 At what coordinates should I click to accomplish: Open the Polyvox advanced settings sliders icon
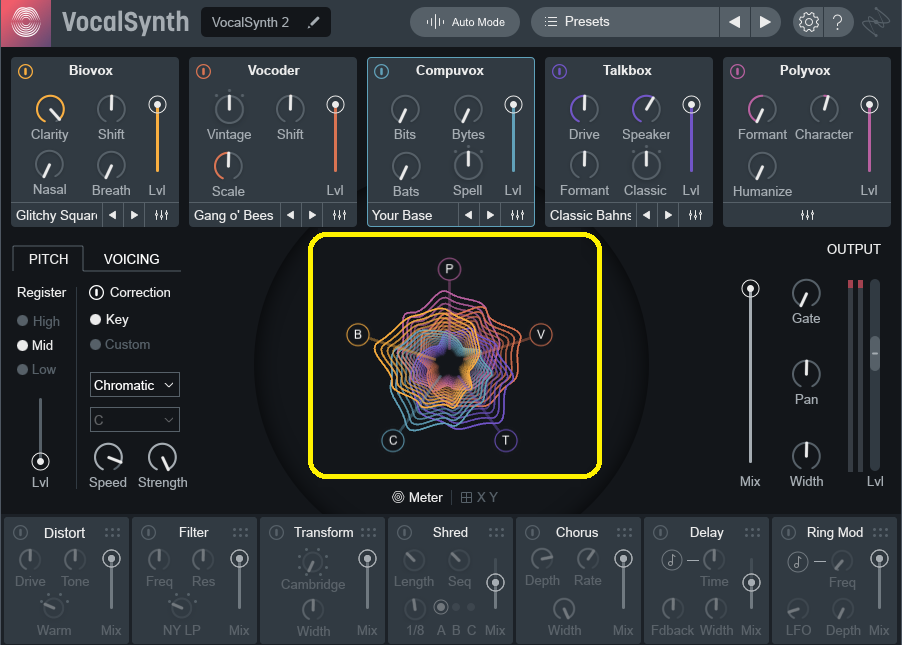[807, 215]
